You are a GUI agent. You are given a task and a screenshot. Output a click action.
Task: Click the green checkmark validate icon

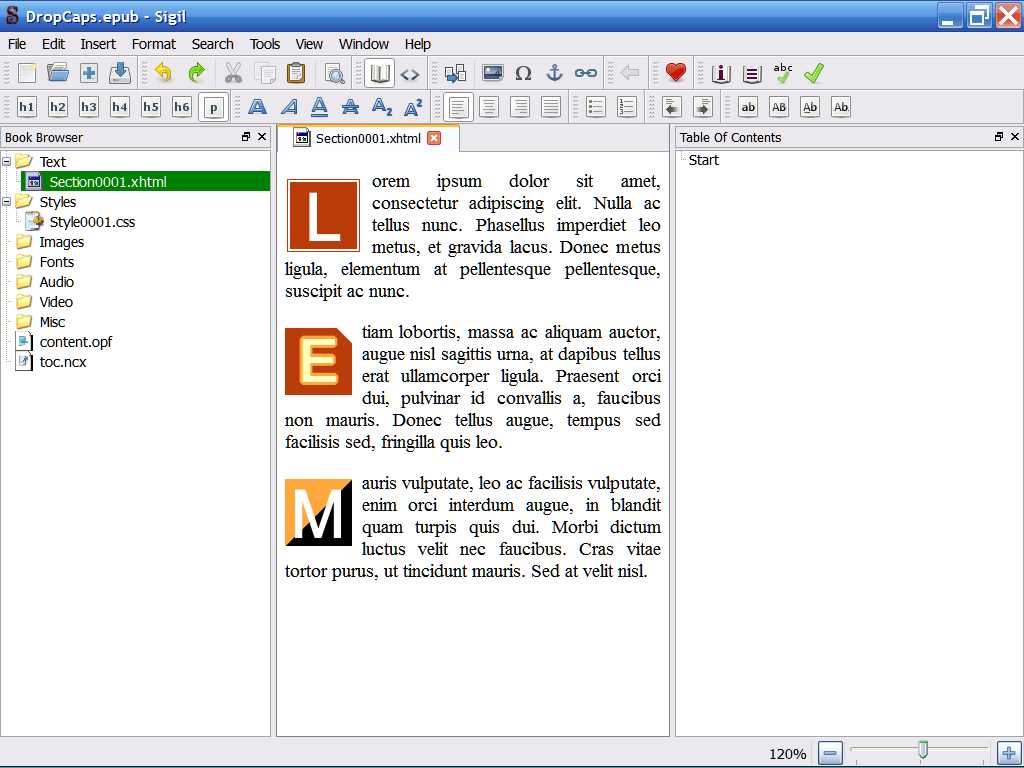tap(814, 73)
